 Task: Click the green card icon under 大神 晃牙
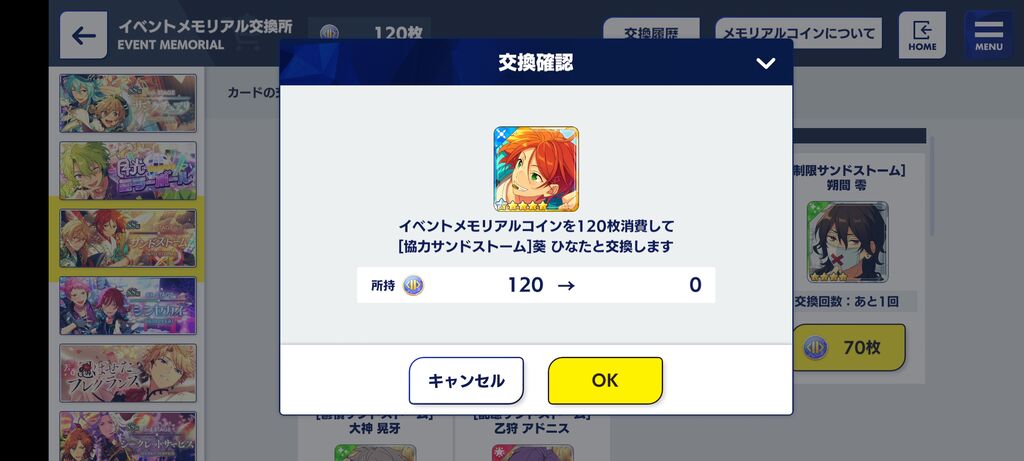375,453
